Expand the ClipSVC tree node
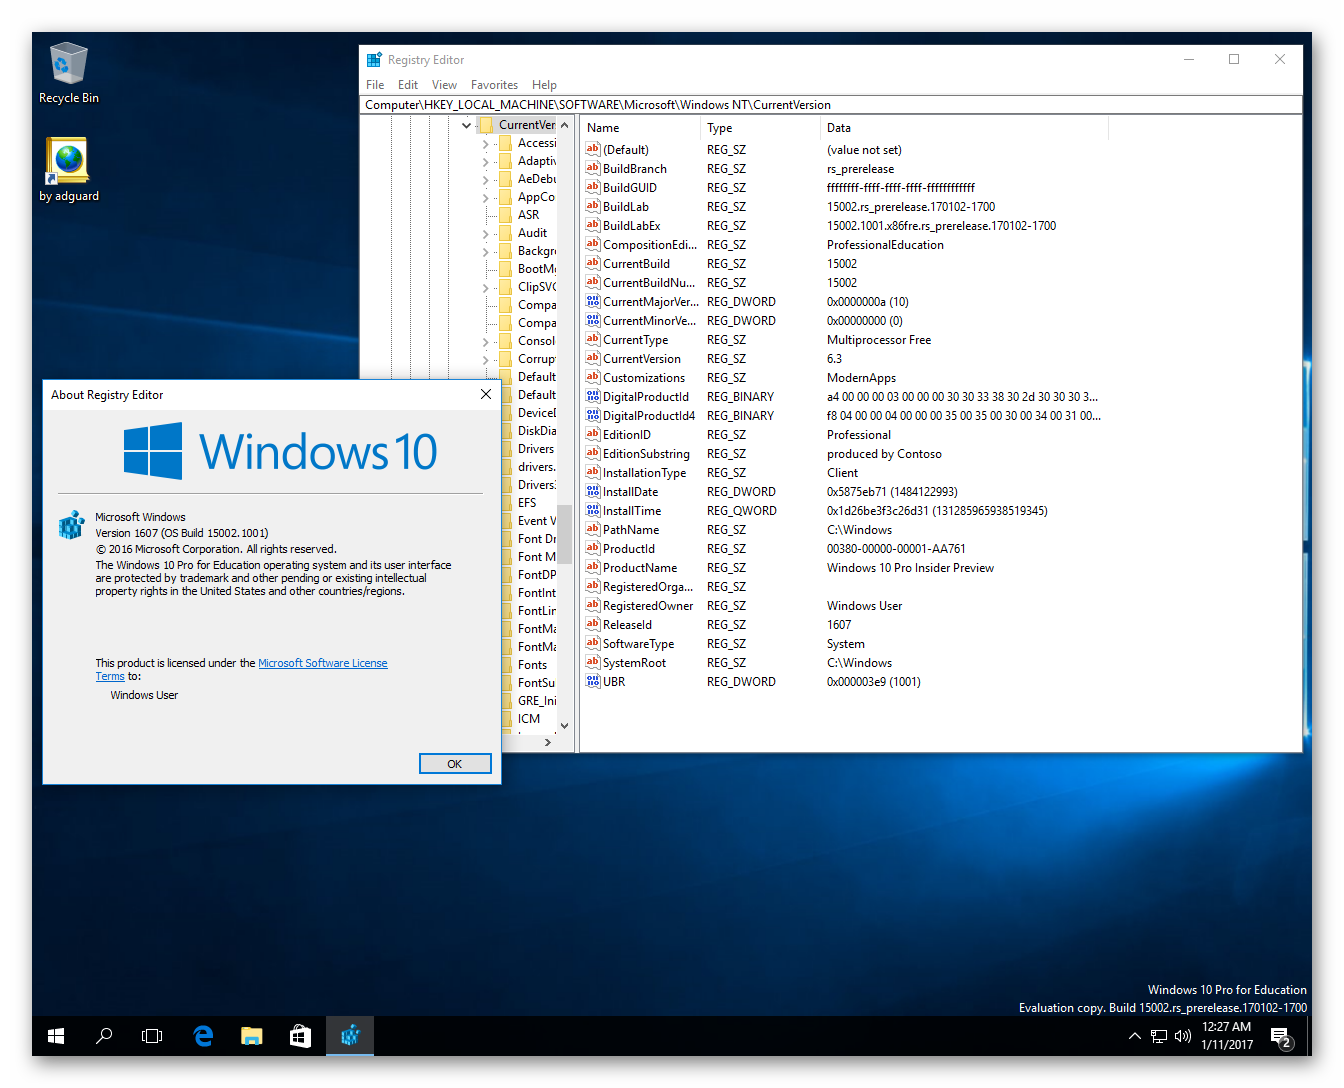1344x1088 pixels. point(486,288)
